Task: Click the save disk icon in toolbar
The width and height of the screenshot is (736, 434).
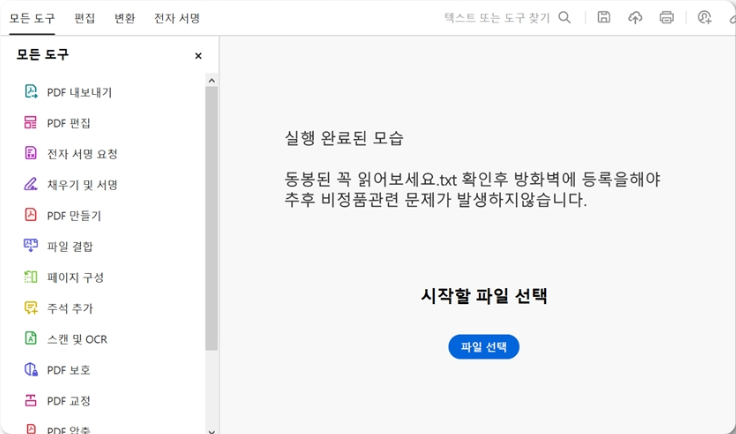Action: pos(604,17)
